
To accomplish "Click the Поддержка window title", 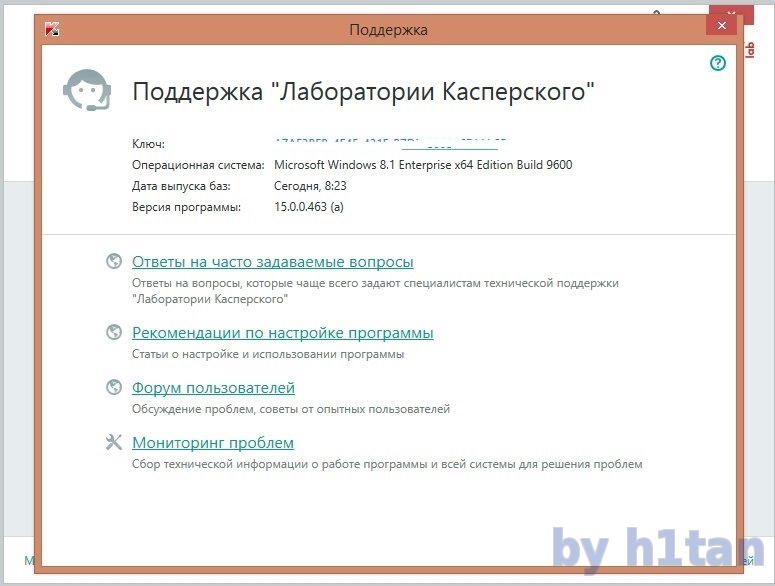I will [388, 30].
